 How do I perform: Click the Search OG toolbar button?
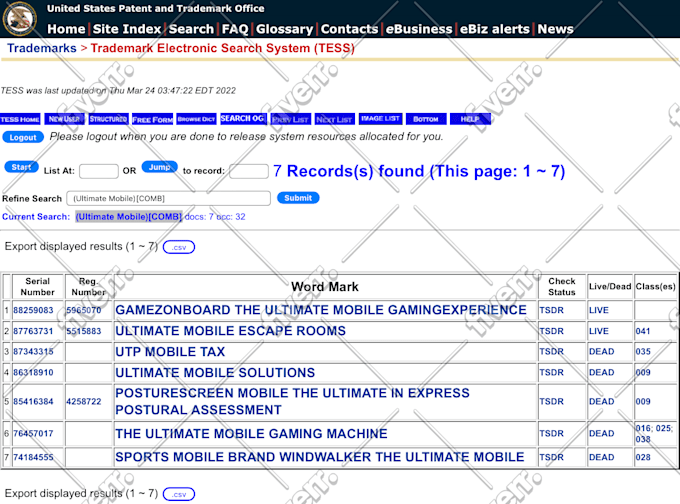[x=243, y=118]
